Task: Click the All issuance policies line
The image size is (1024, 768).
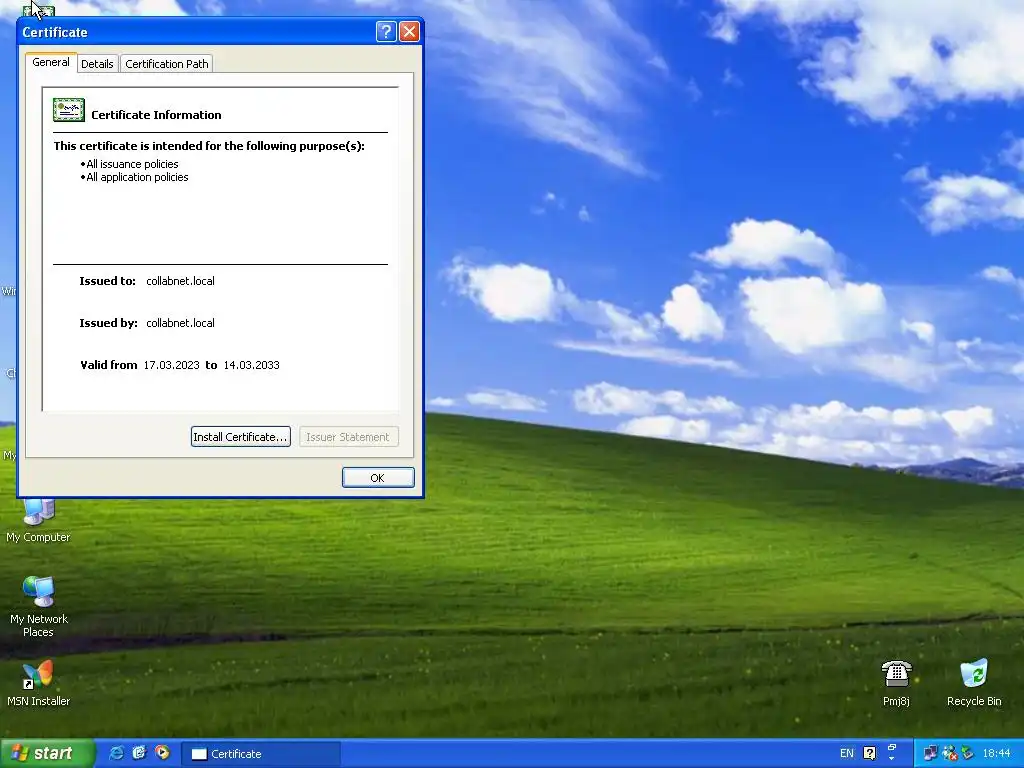Action: coord(129,164)
